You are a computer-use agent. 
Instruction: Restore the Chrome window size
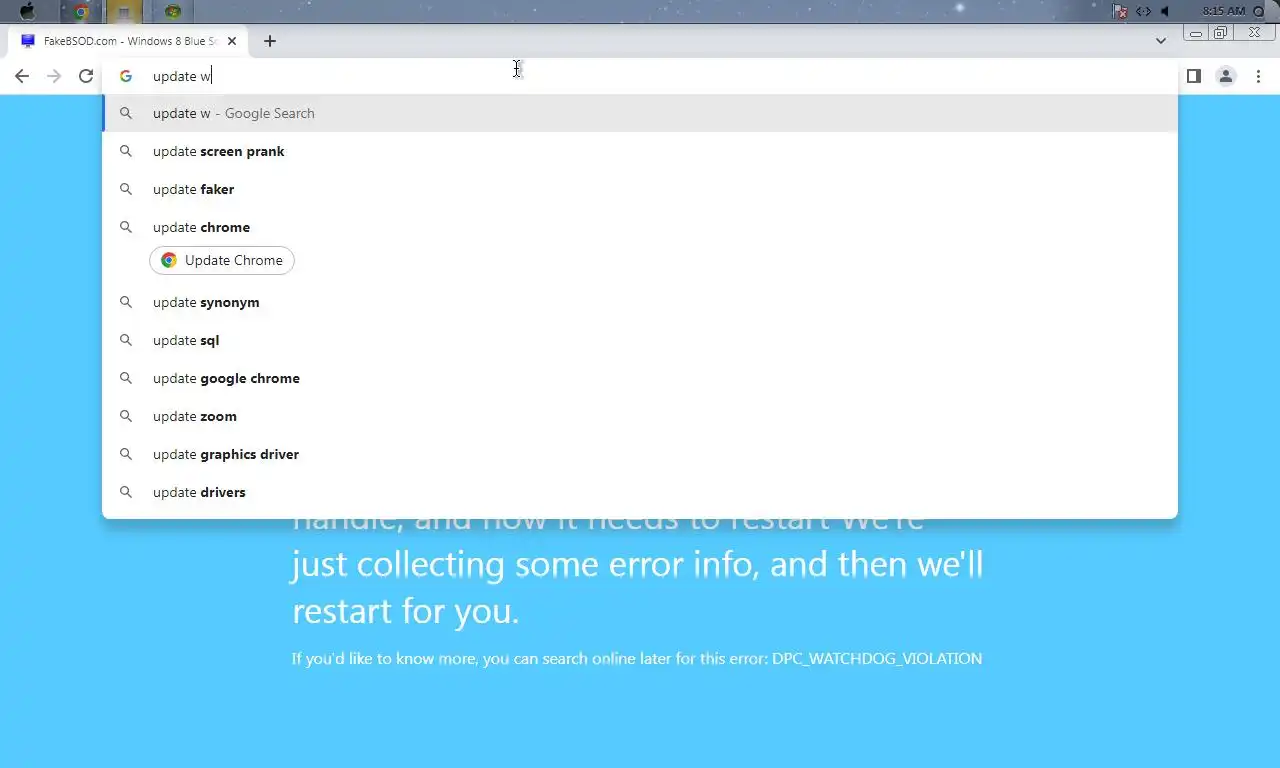tap(1220, 33)
